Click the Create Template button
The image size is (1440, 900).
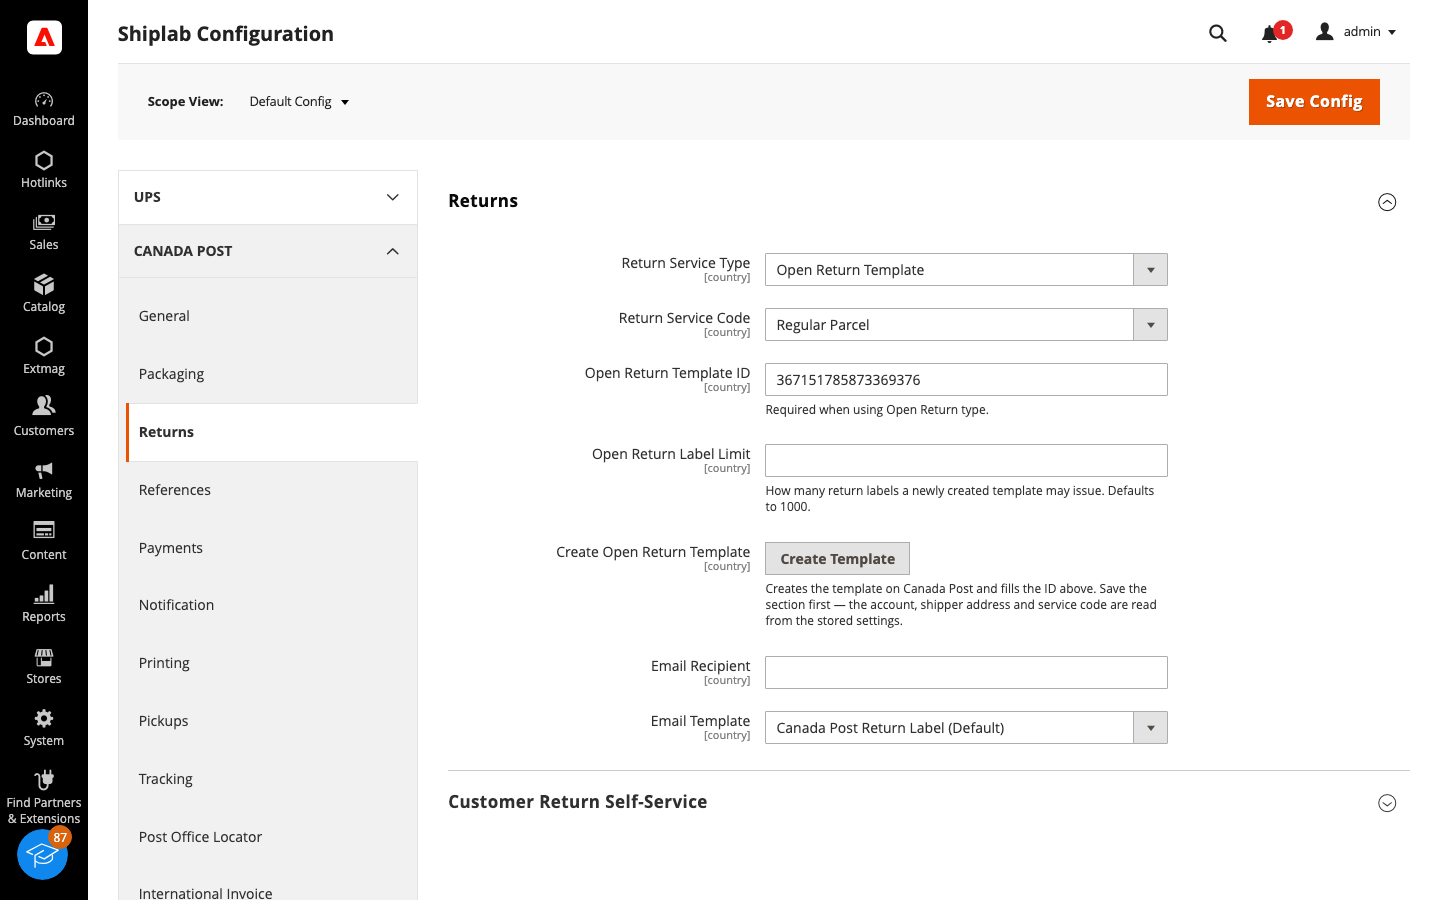838,559
